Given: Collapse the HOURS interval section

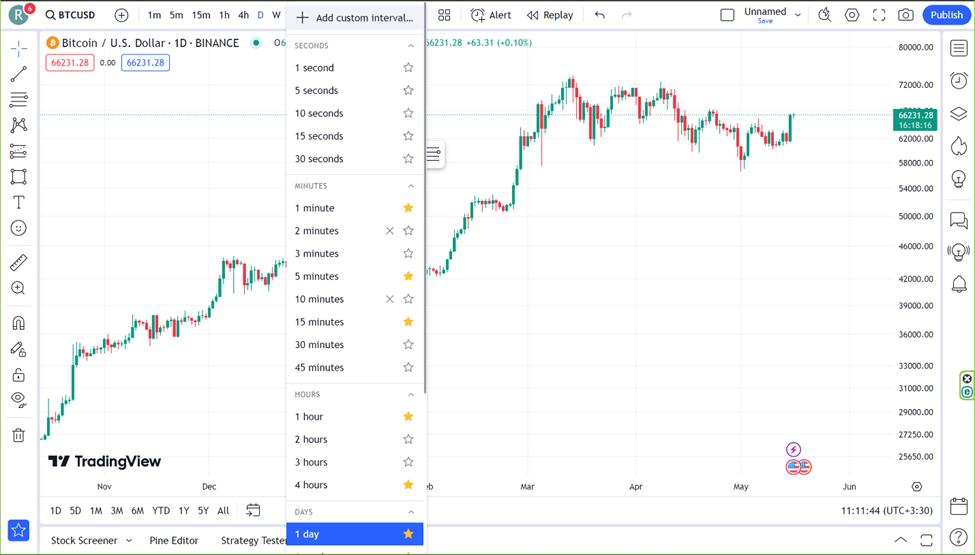Looking at the screenshot, I should (411, 395).
